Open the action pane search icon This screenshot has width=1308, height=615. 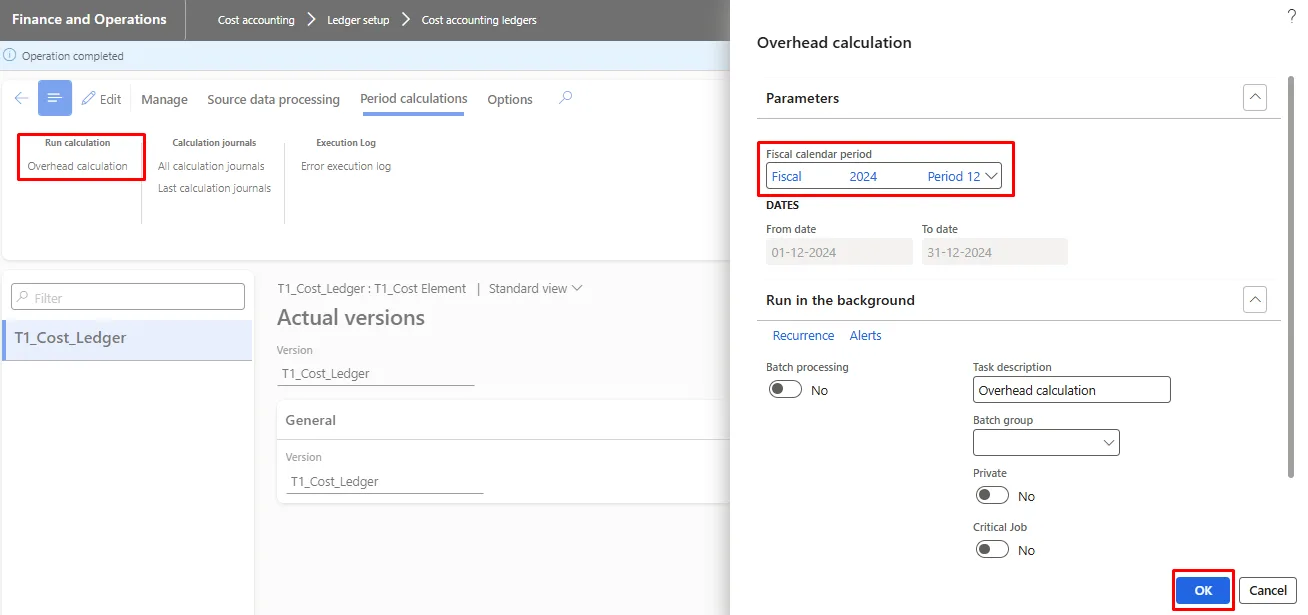click(565, 98)
